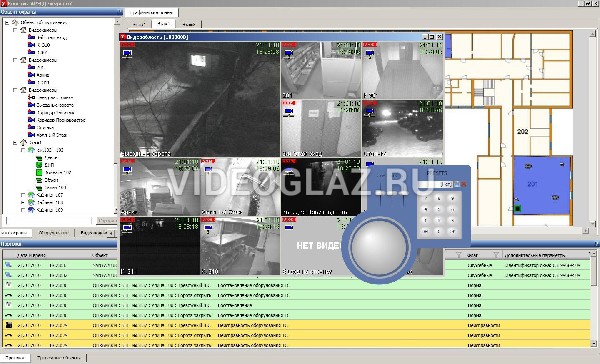Switch to the second tab above the floor plan
The image size is (600, 364).
pyautogui.click(x=163, y=24)
